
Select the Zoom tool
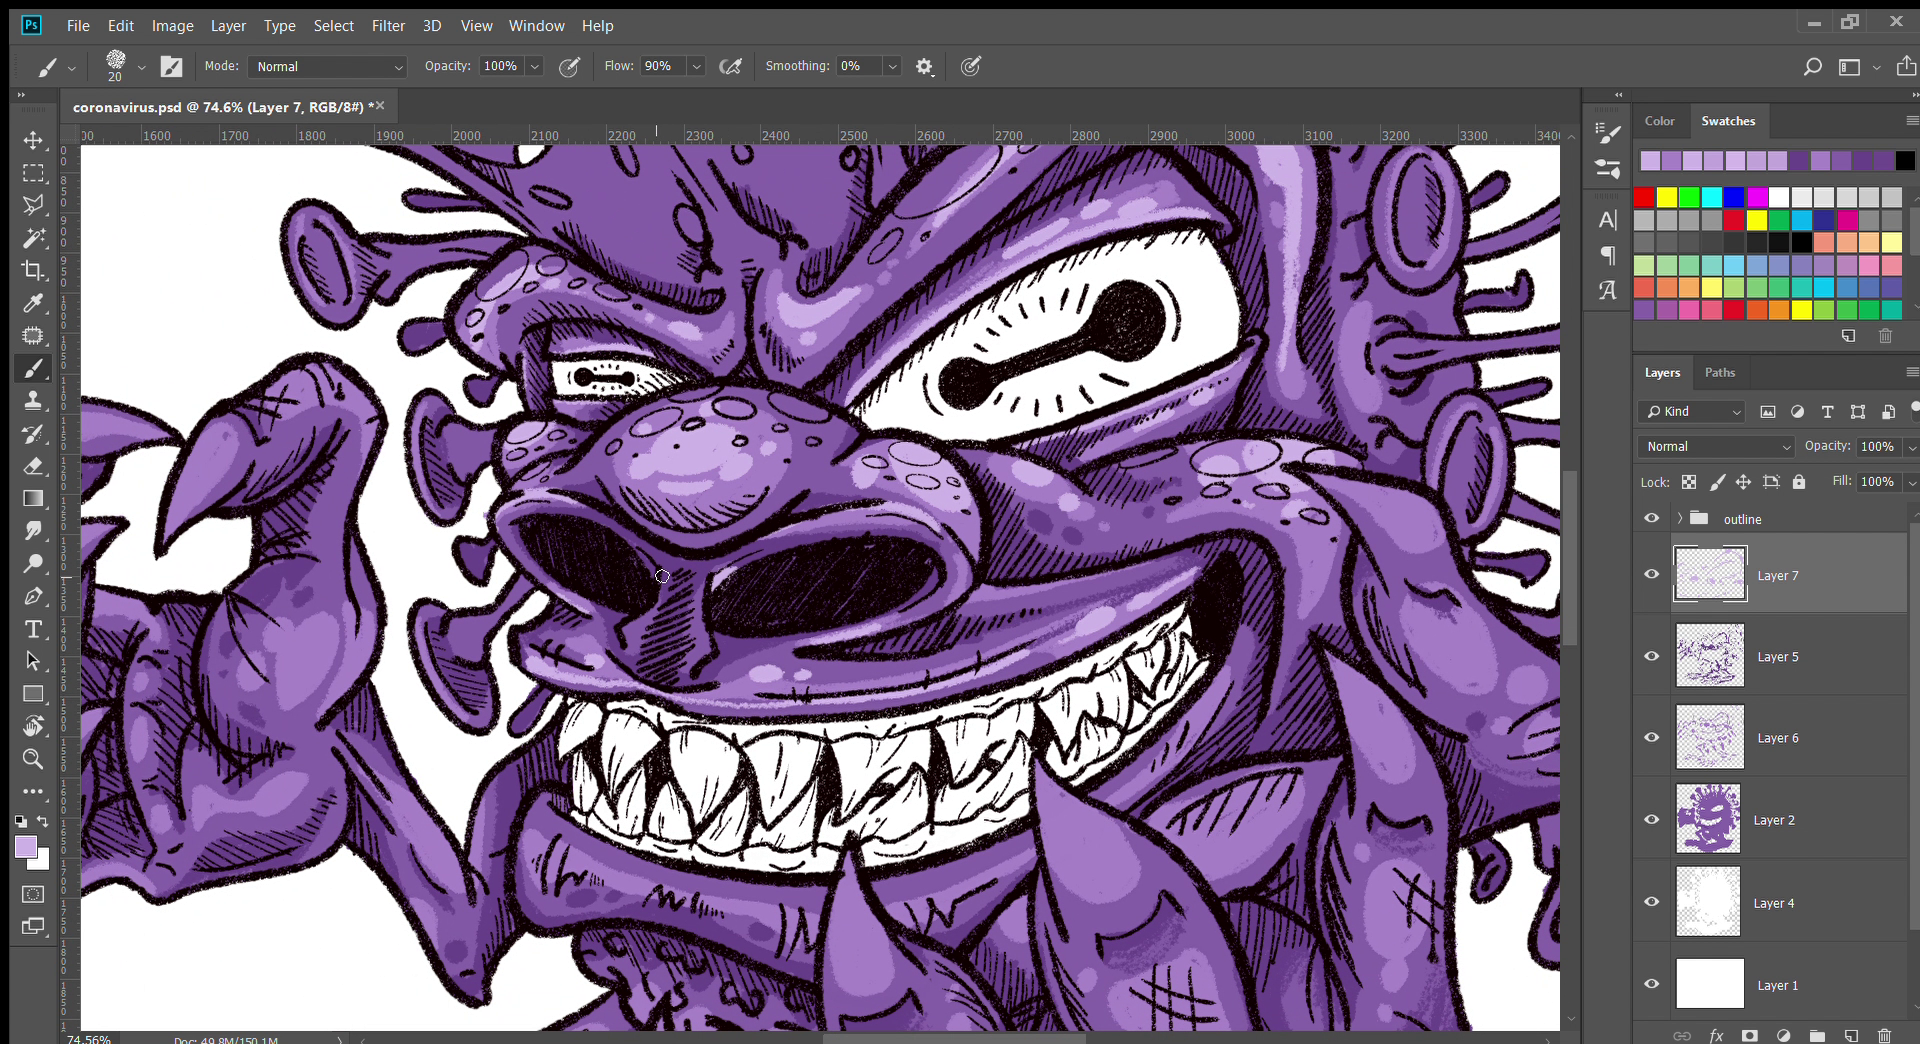tap(33, 759)
